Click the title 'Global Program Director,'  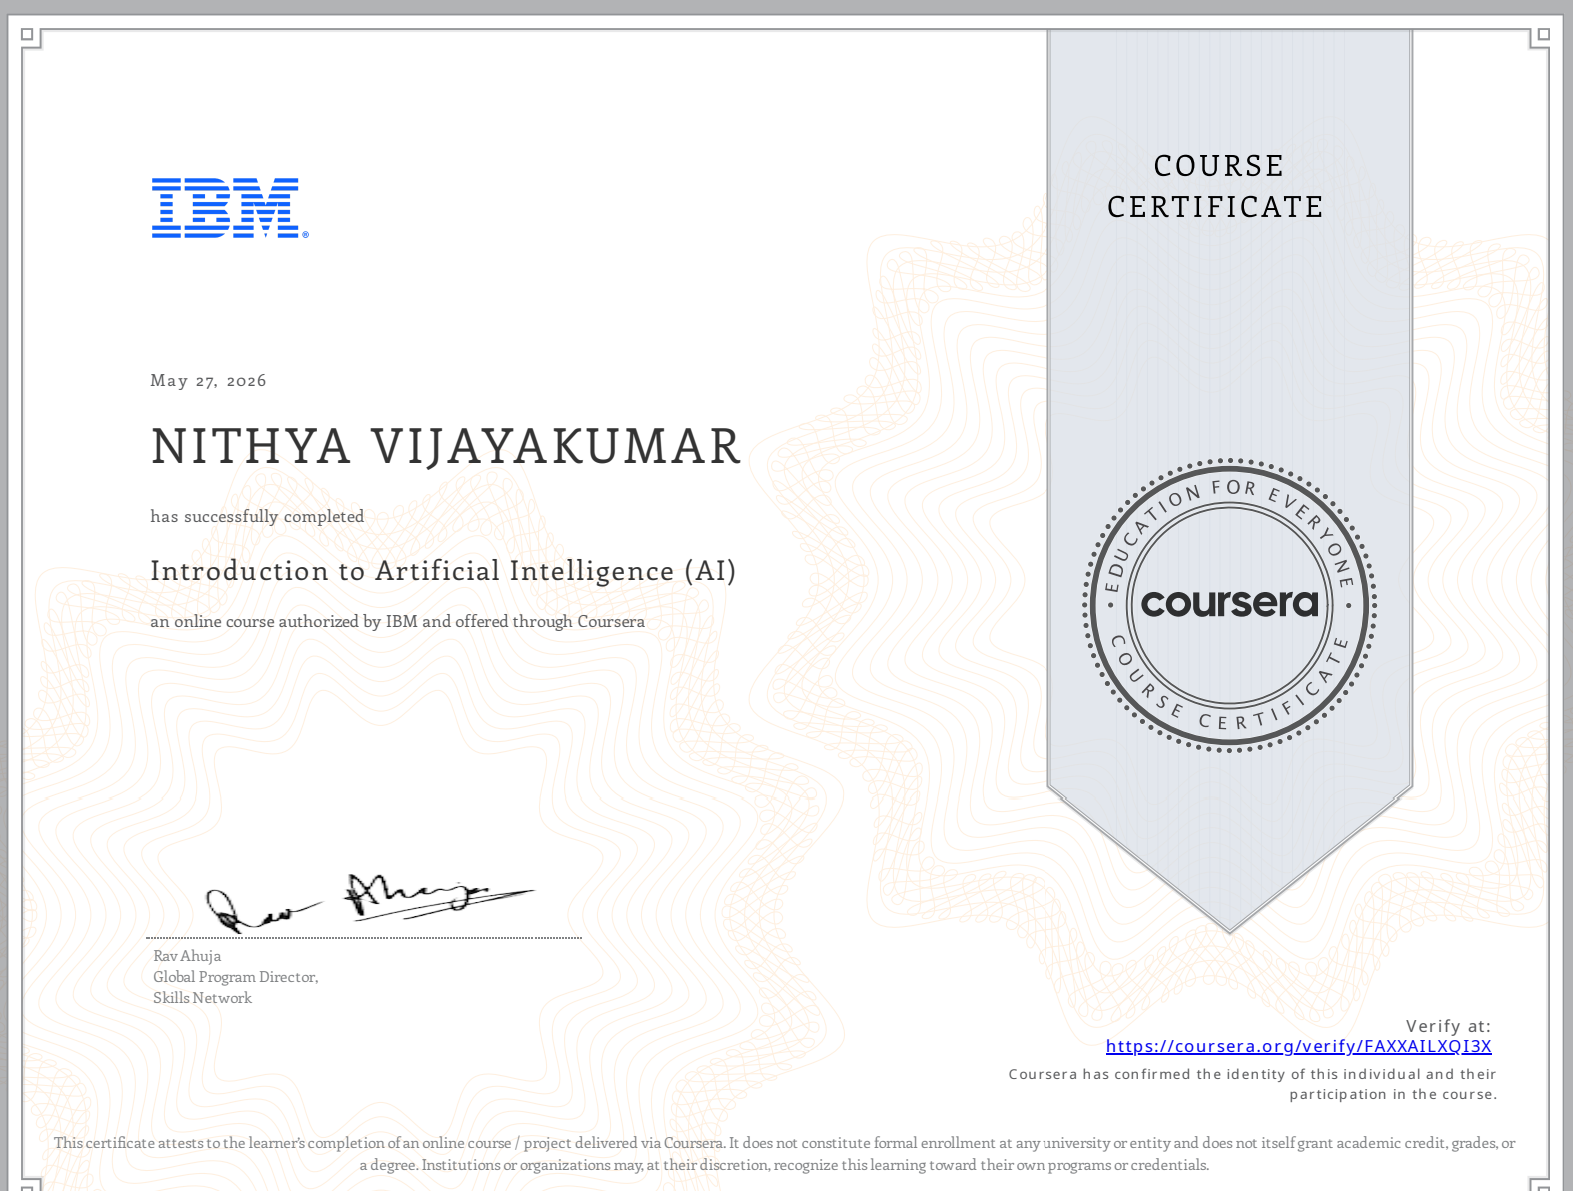(236, 977)
